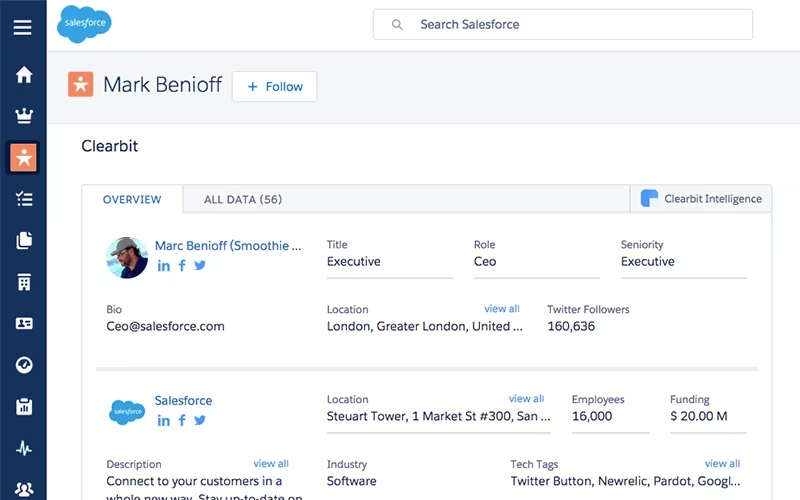Open Salesforce company LinkedIn icon
Image resolution: width=800 pixels, height=500 pixels.
pos(163,420)
